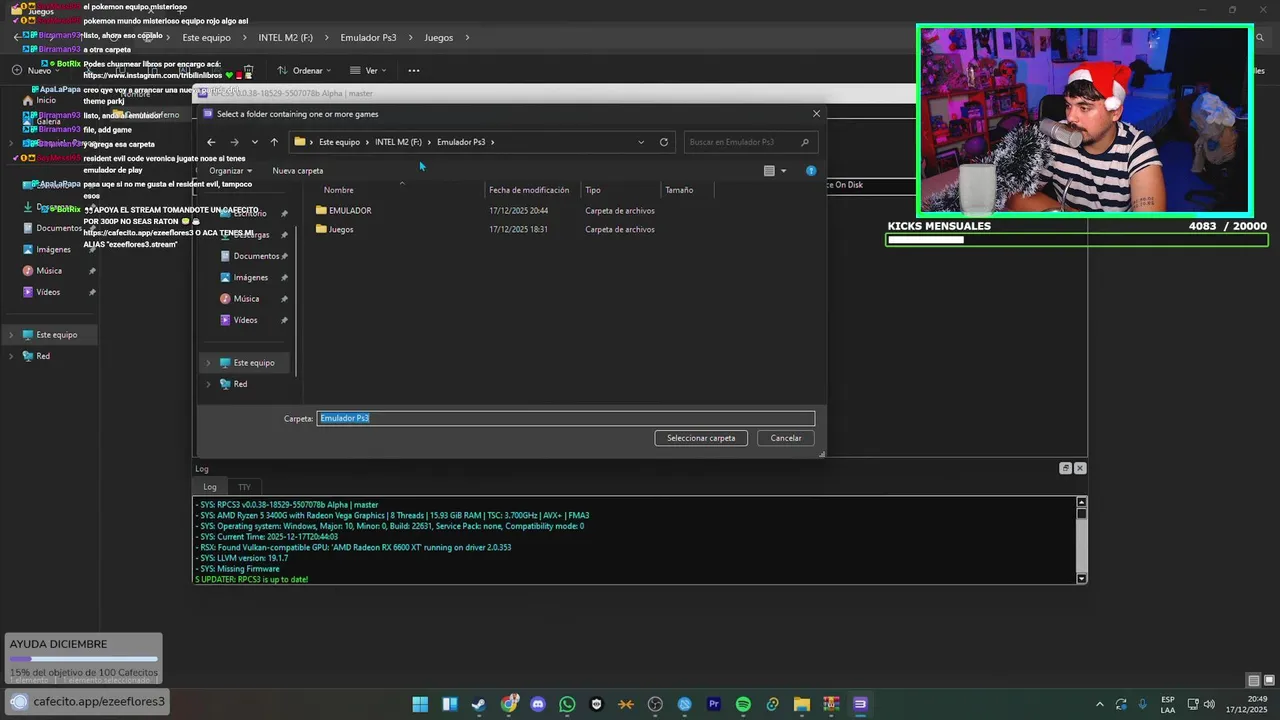1280x720 pixels.
Task: Click Juegos breadcrumb in File Explorer window
Action: (x=439, y=38)
